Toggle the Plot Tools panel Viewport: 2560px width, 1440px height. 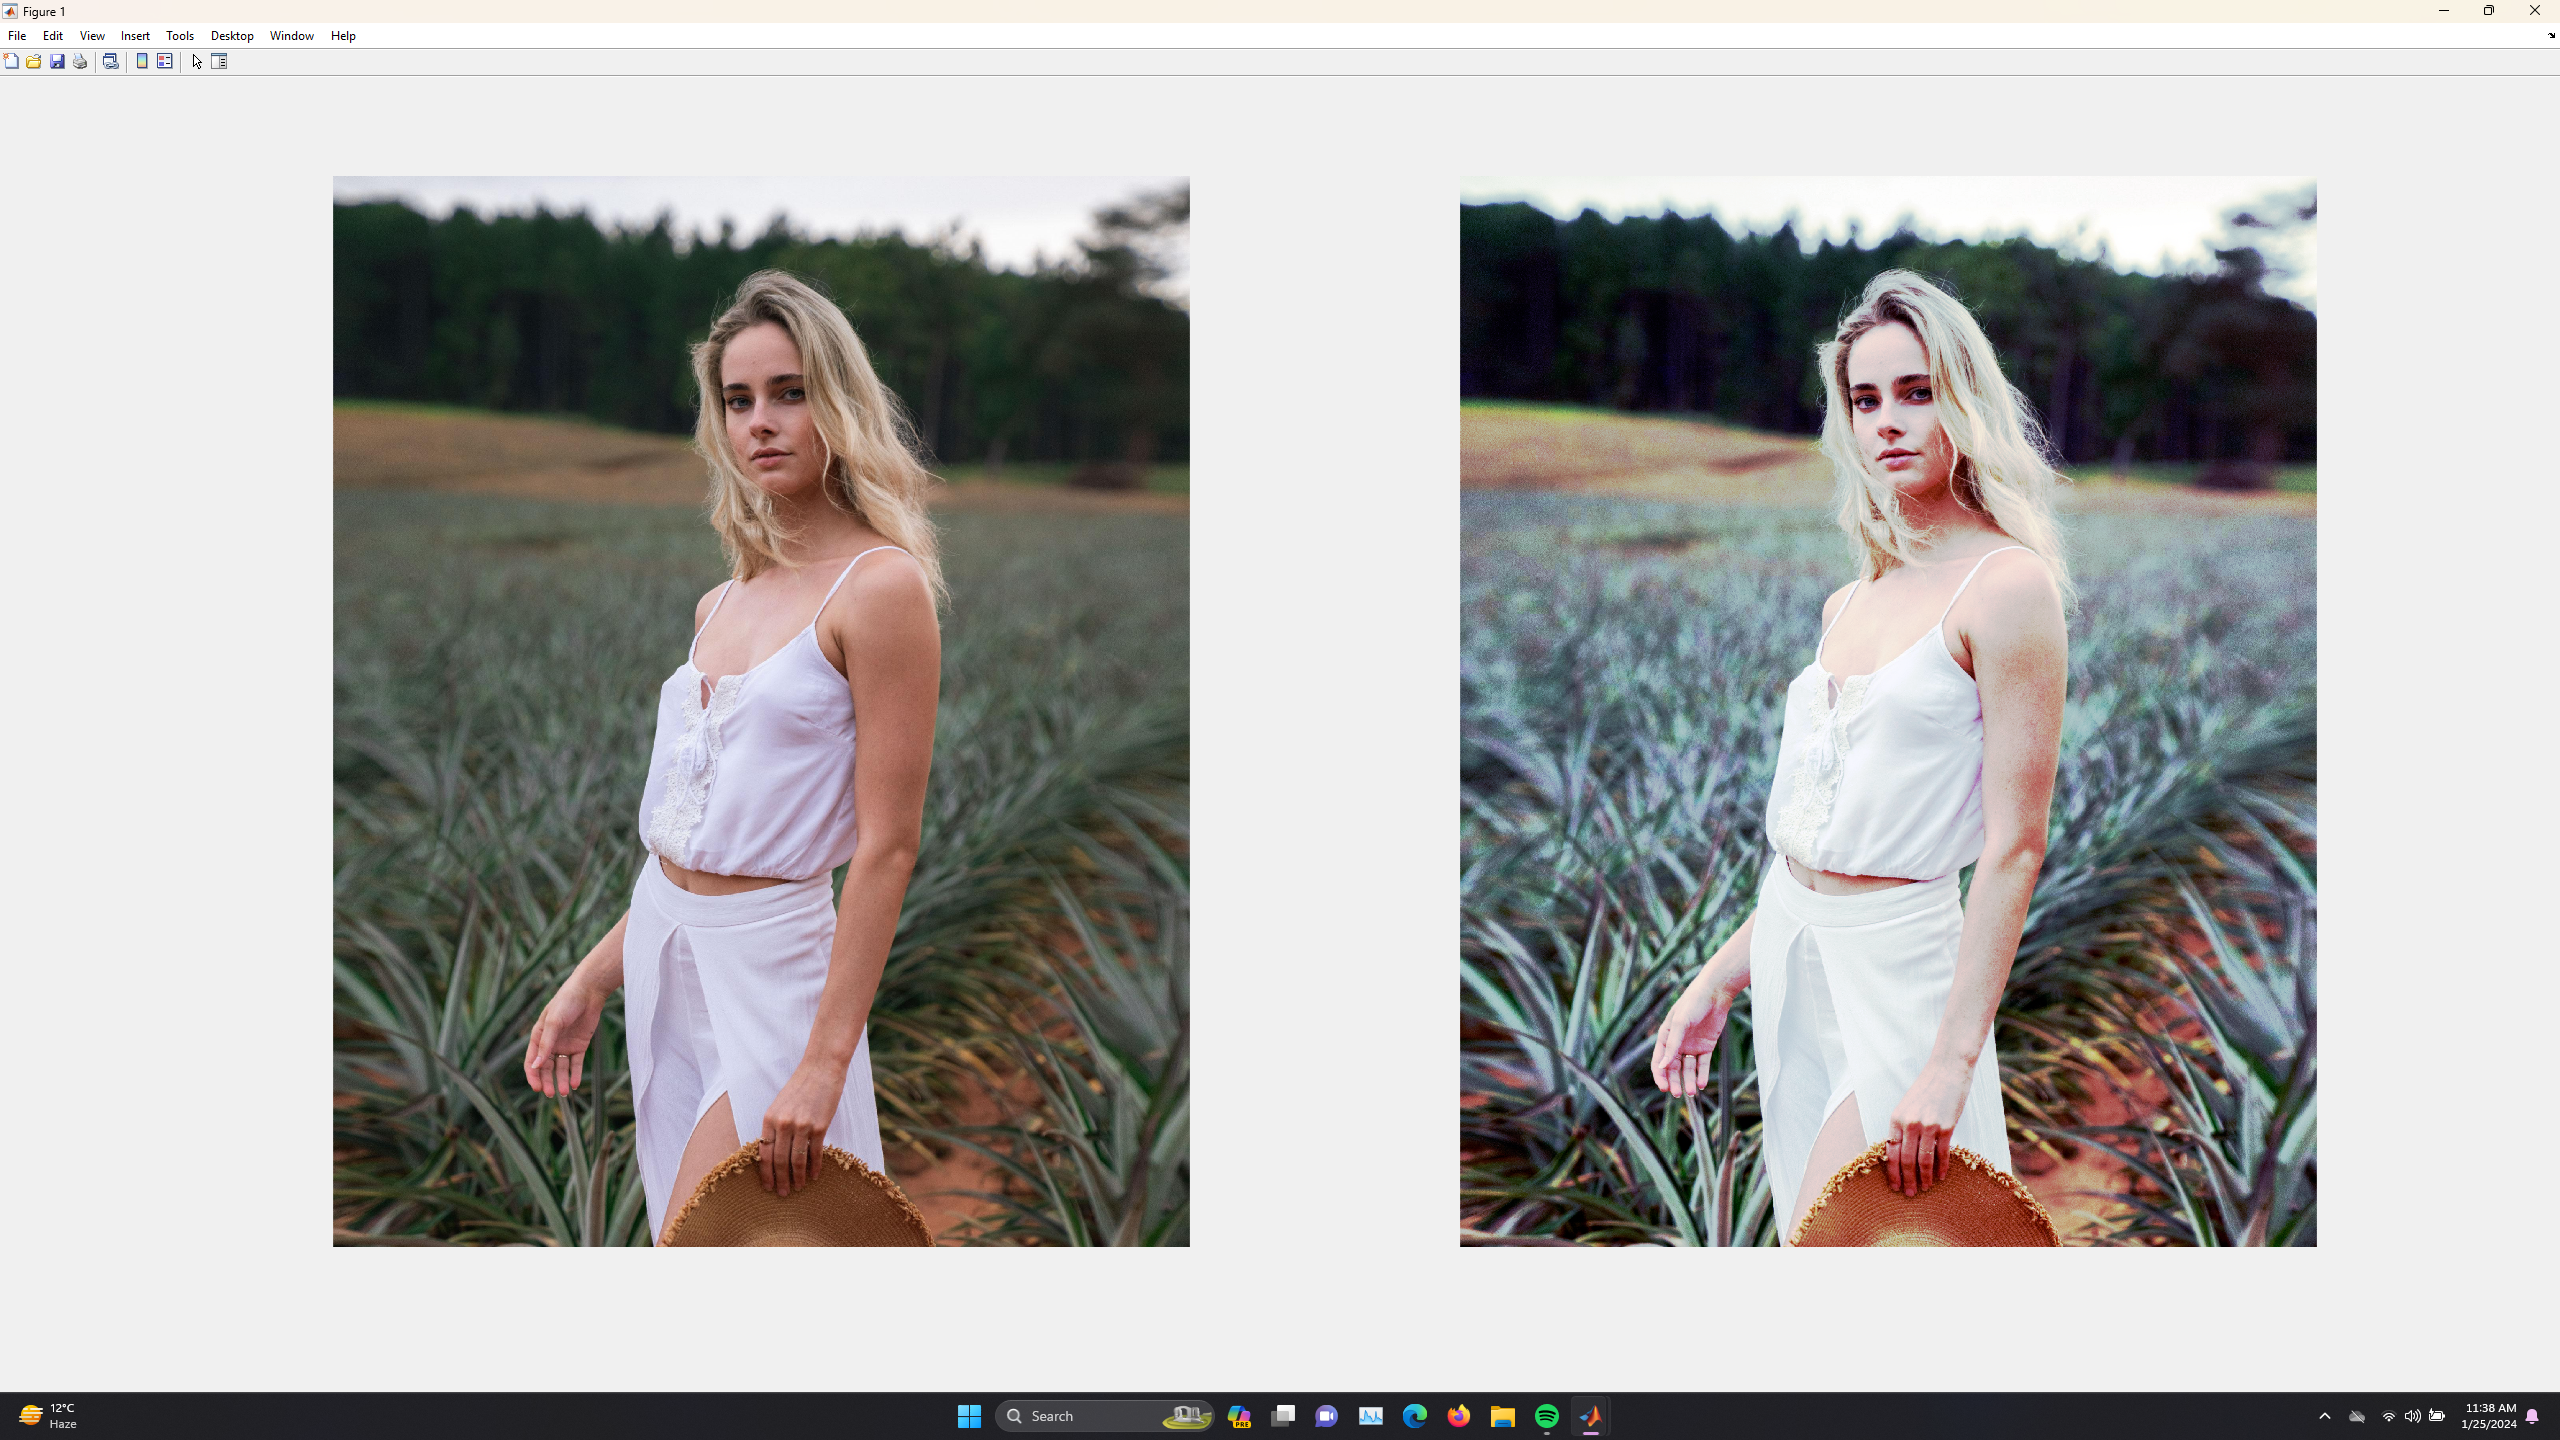(219, 61)
